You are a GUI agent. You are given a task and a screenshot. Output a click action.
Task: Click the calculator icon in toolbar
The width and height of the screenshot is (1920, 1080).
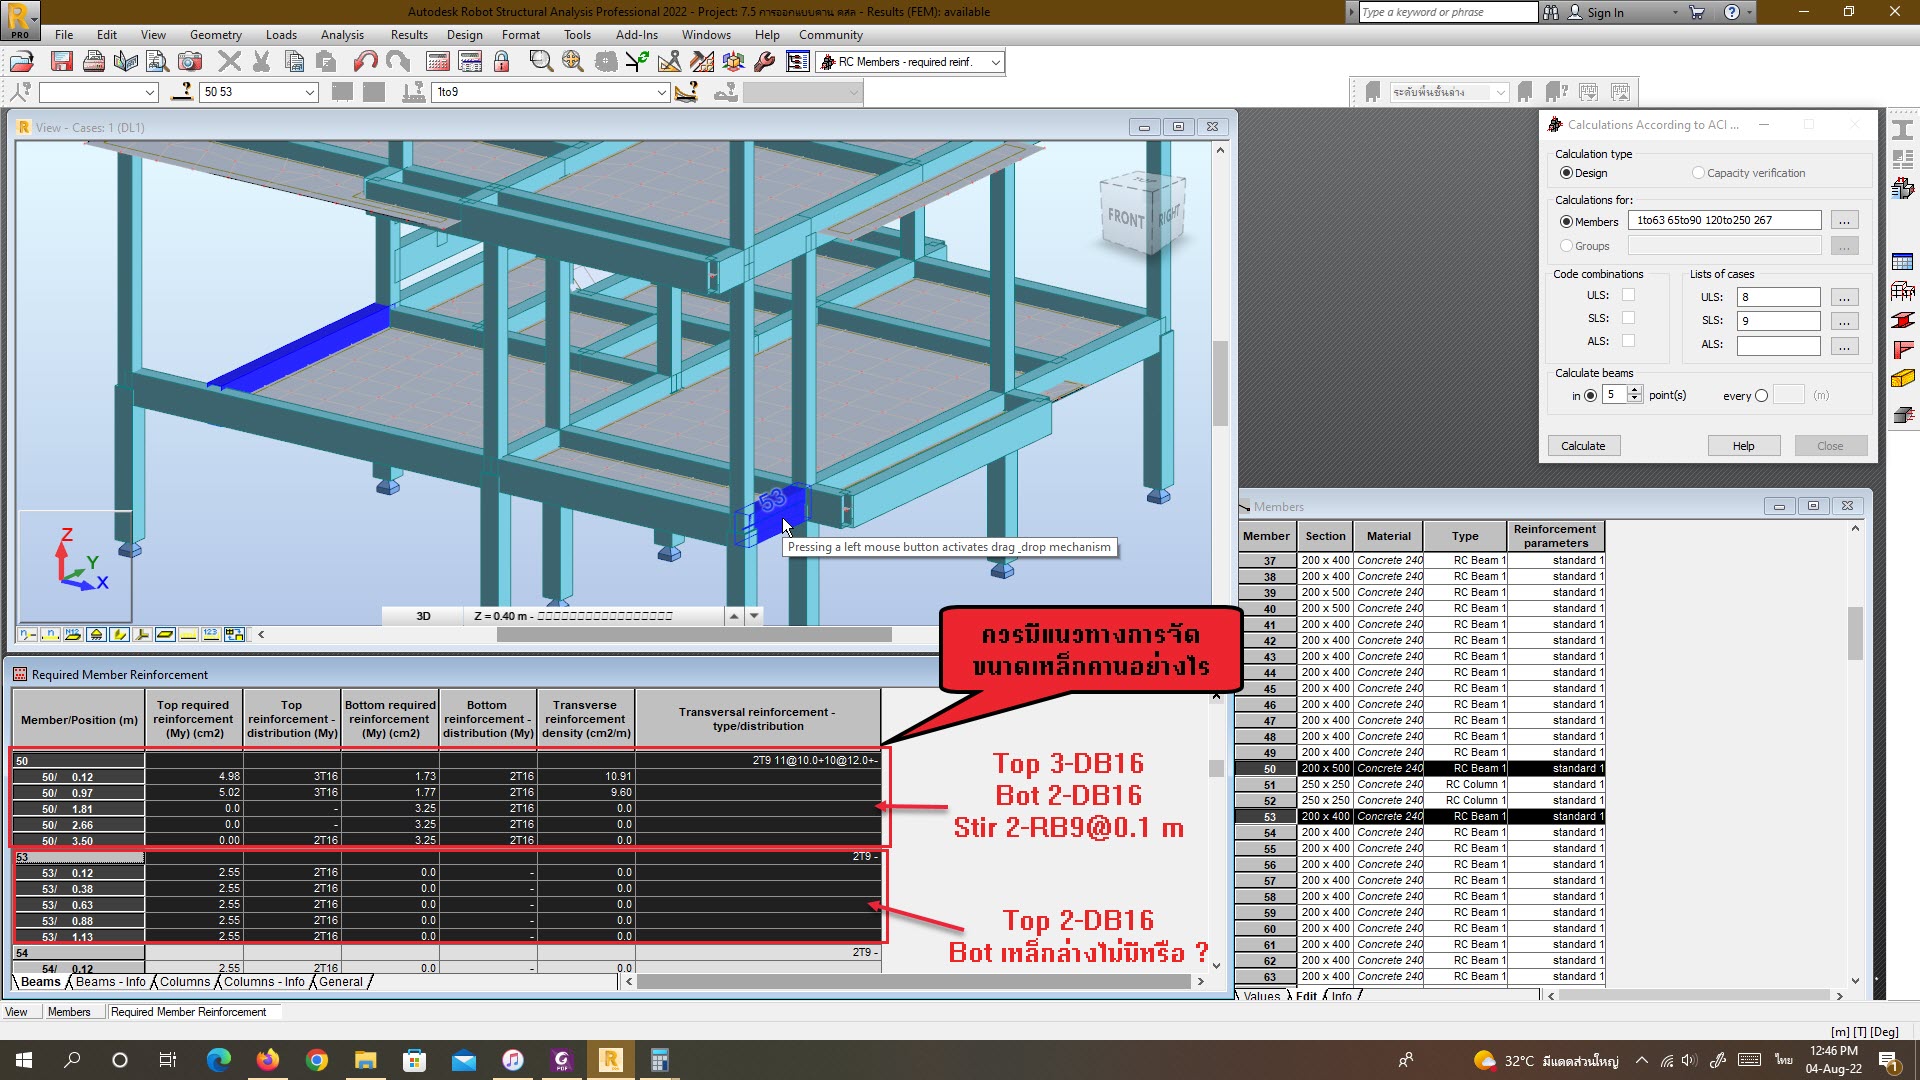pos(438,62)
